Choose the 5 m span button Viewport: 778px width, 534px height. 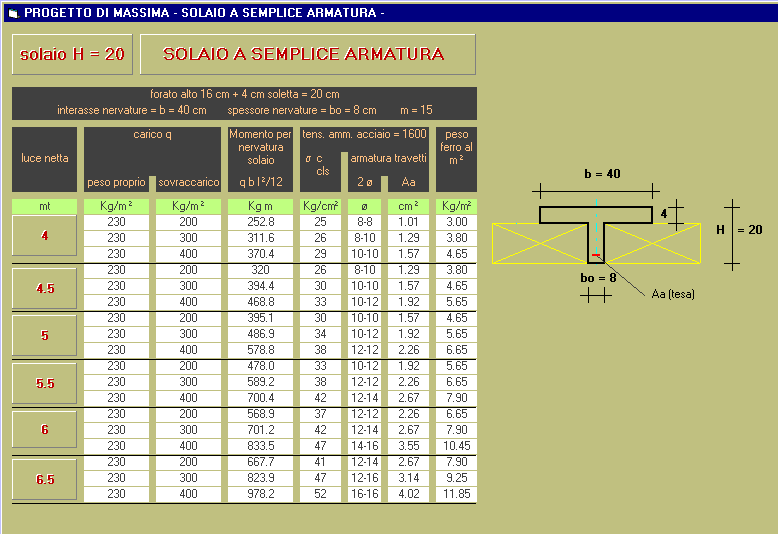[x=44, y=336]
